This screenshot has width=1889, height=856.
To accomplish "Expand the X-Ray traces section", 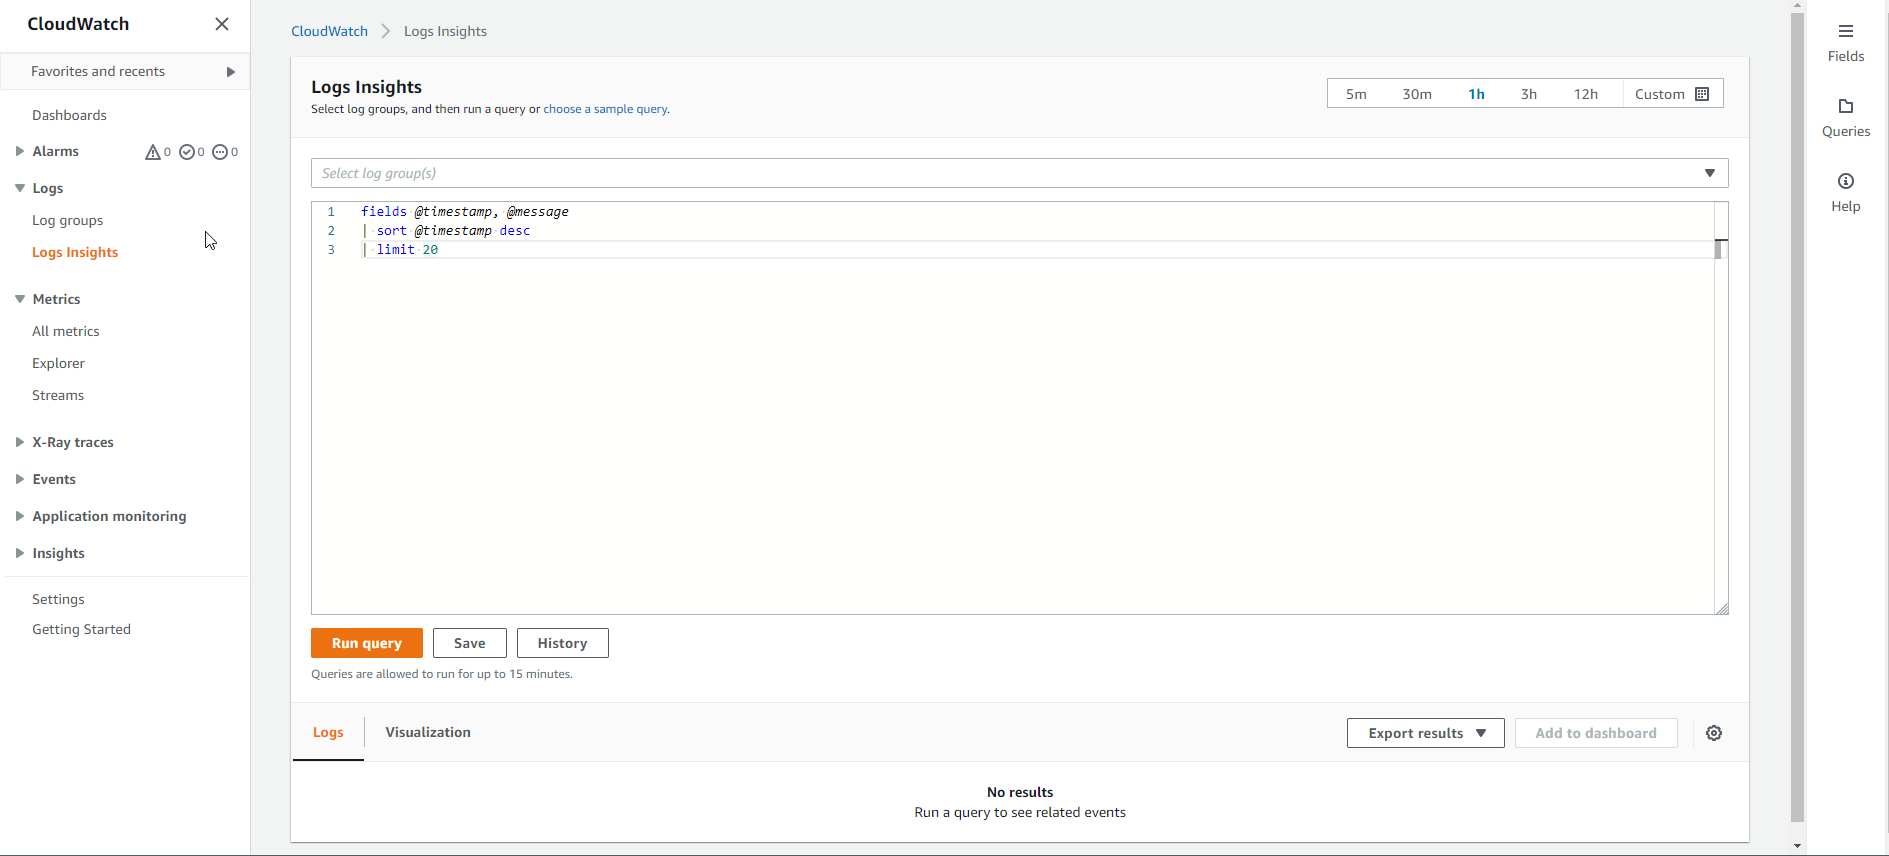I will click(x=20, y=442).
